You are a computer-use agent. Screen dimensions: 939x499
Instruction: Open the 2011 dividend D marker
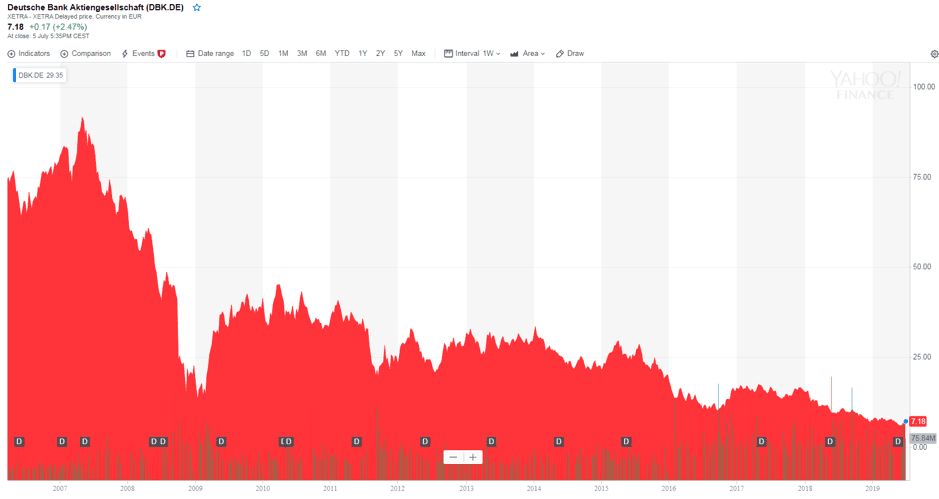pyautogui.click(x=356, y=441)
